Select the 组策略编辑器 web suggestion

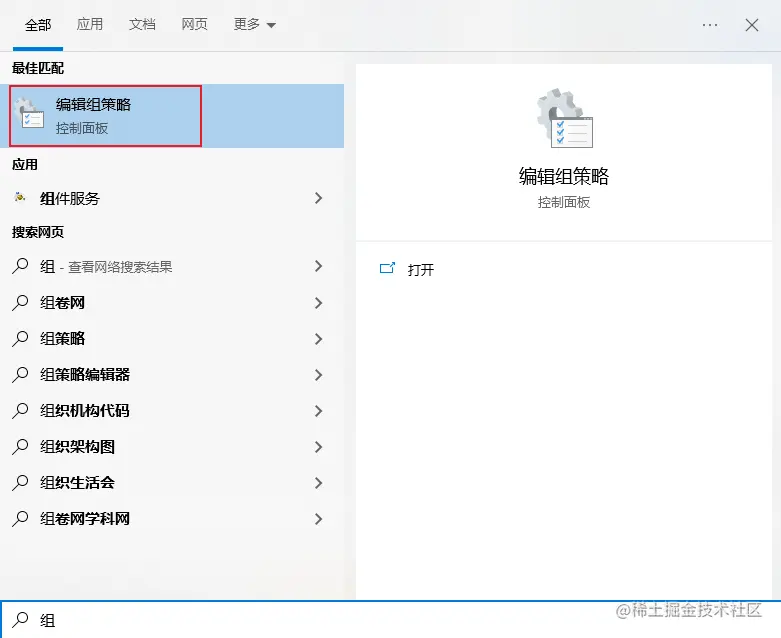(85, 375)
